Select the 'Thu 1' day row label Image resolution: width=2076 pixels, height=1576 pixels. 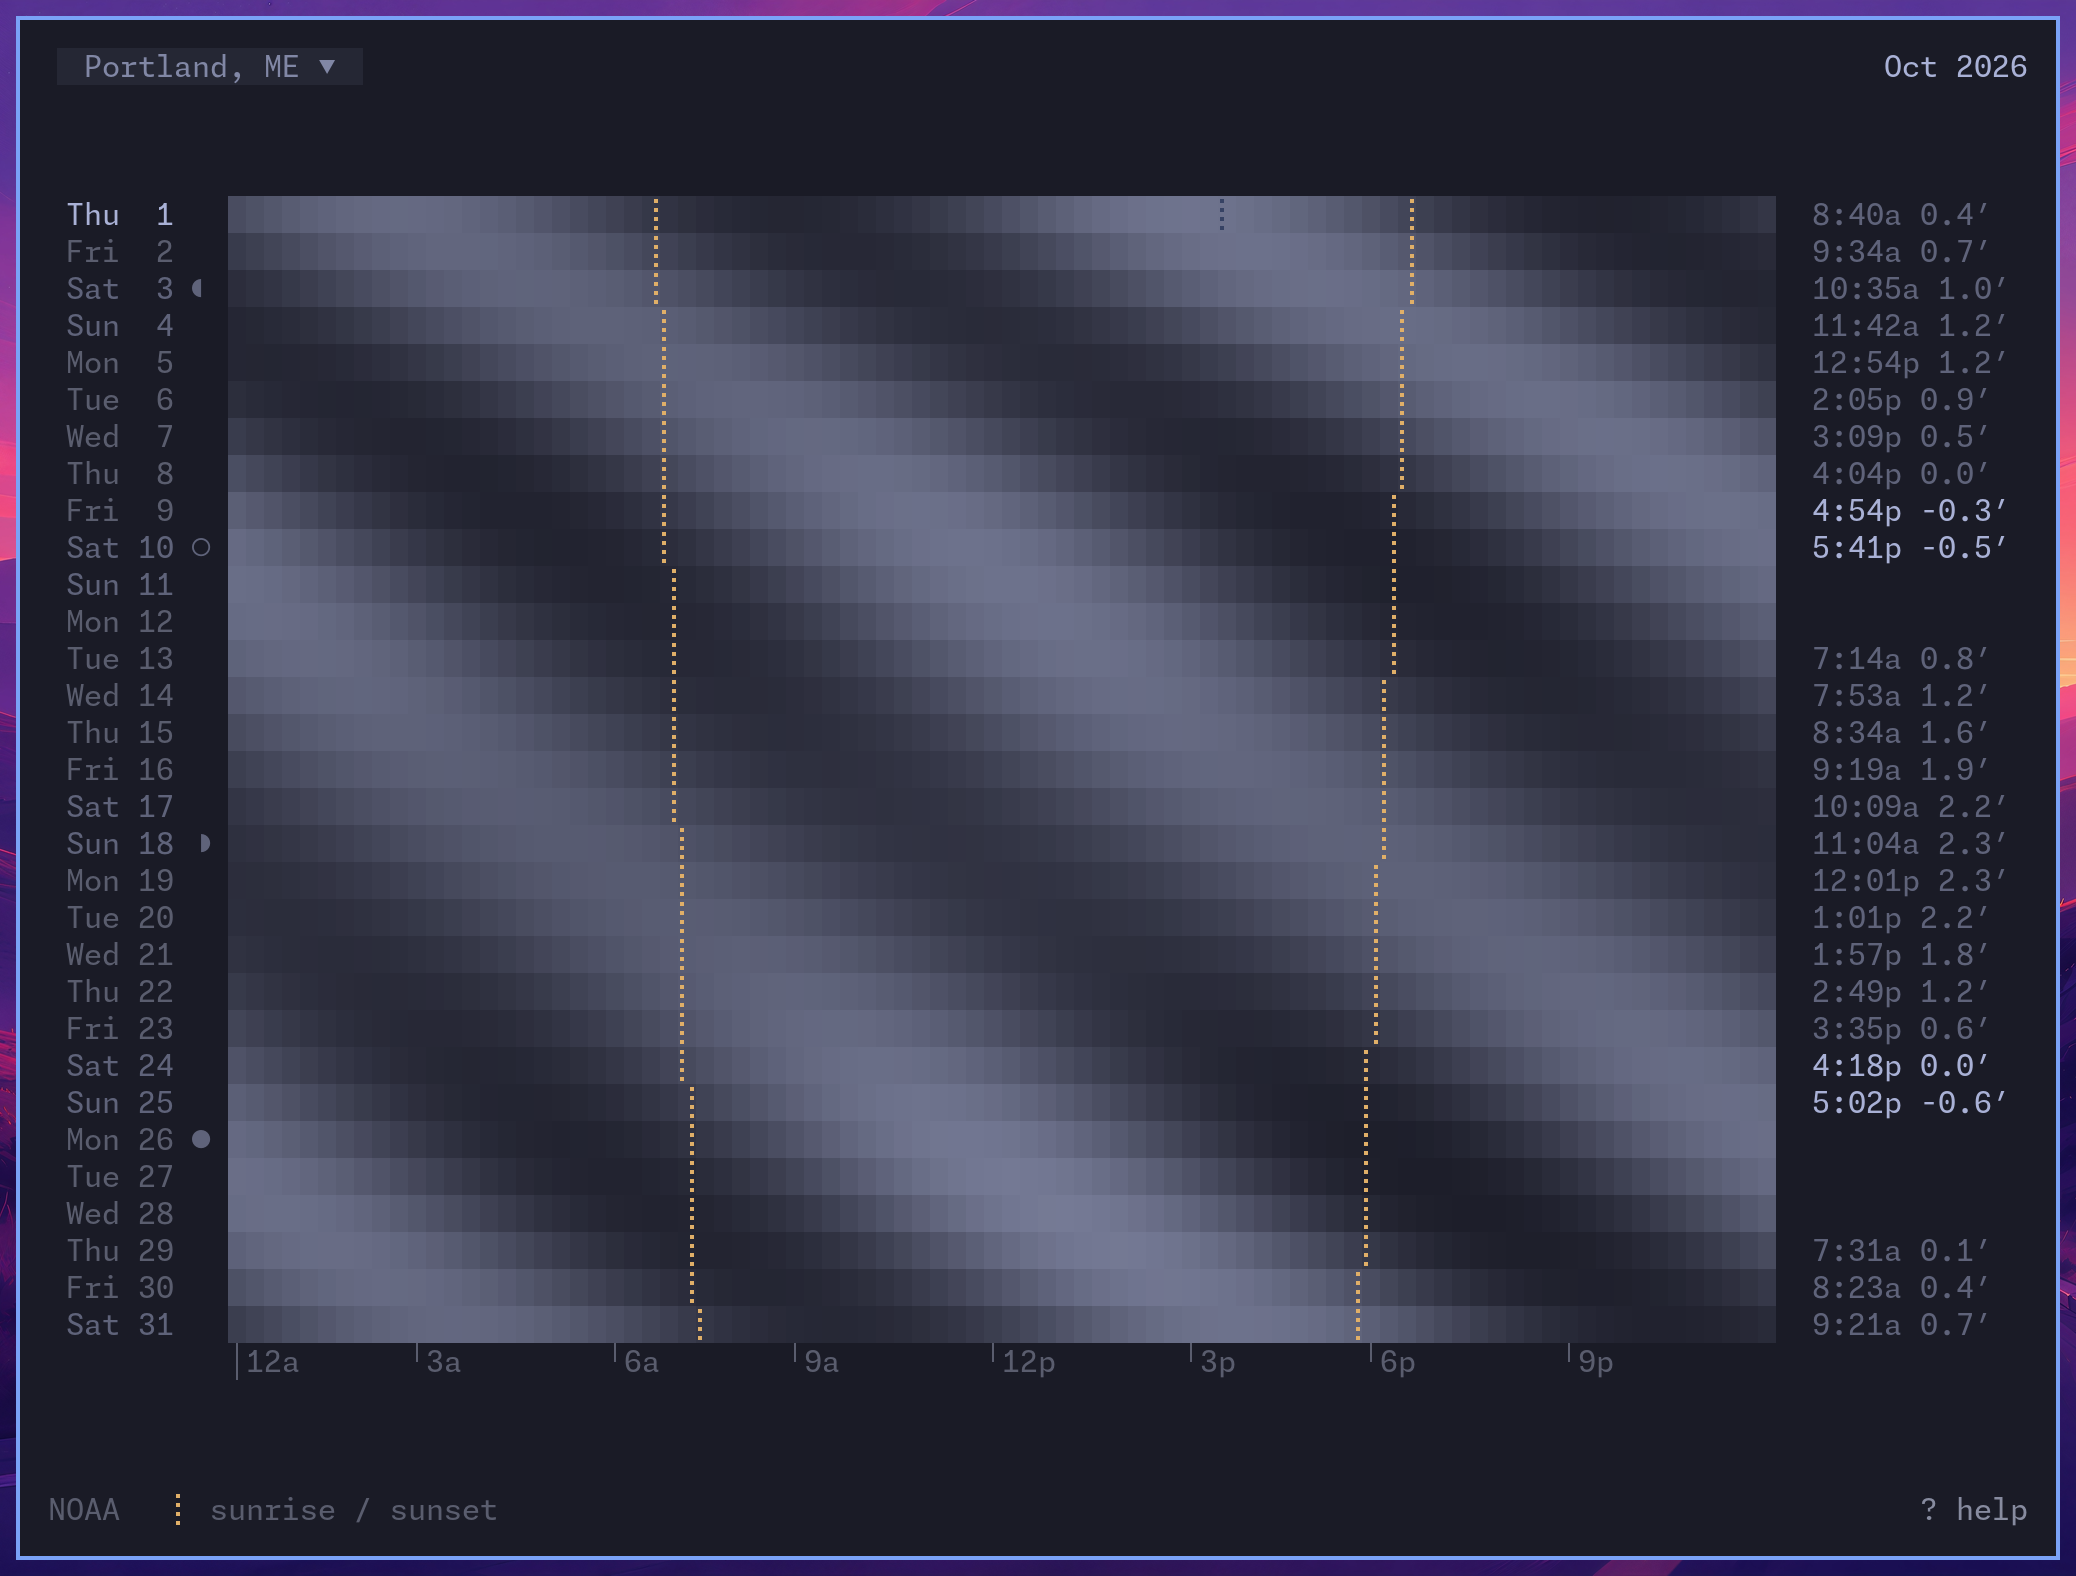(x=120, y=215)
